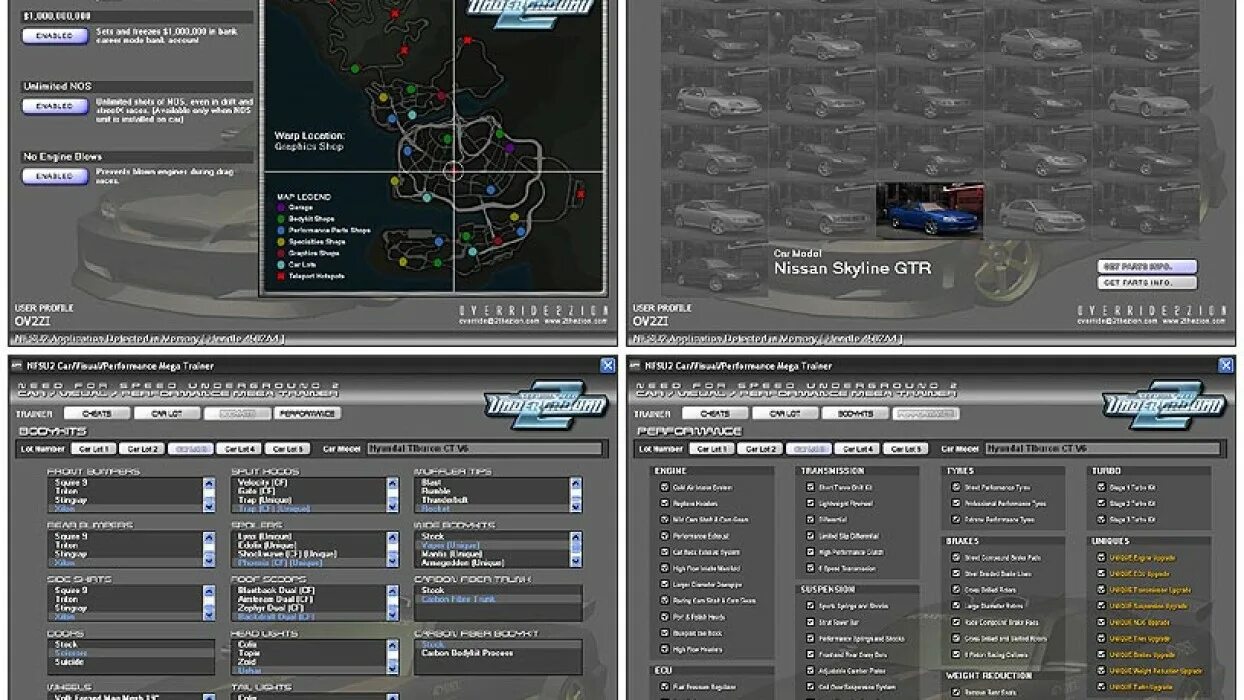The width and height of the screenshot is (1244, 700).
Task: Choose Car Lot 1 in Performance window
Action: pos(712,449)
